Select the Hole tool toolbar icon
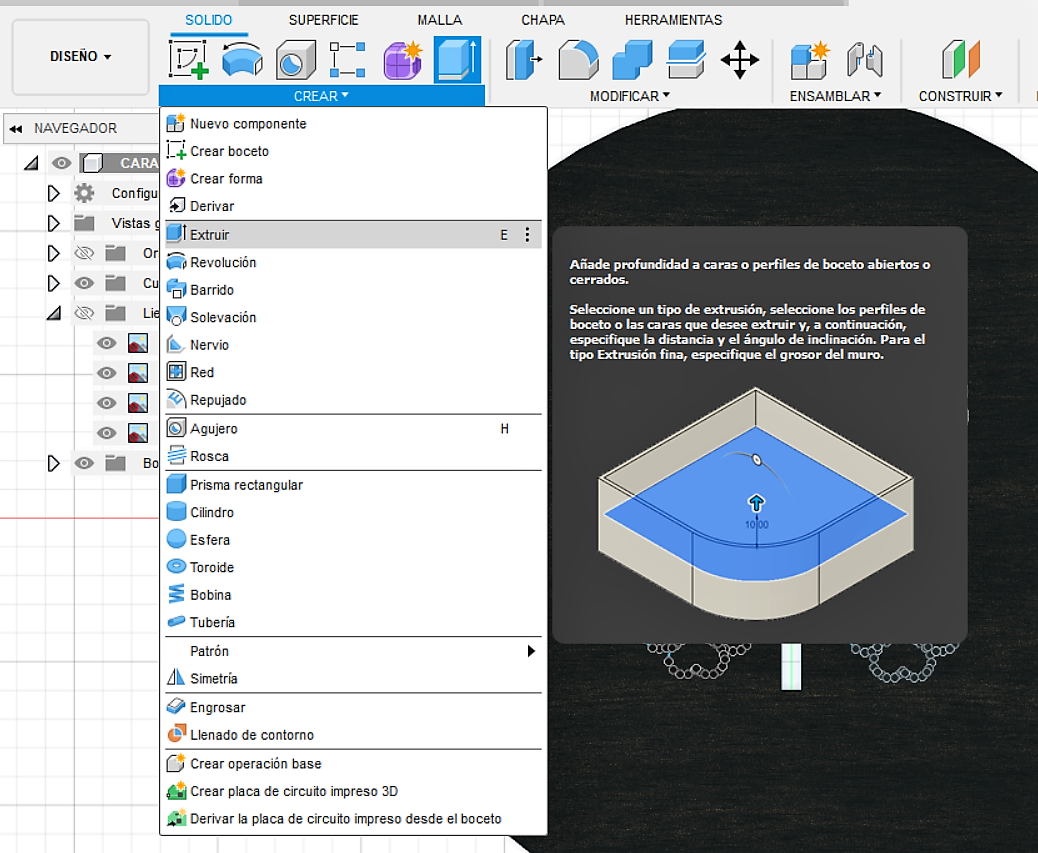The width and height of the screenshot is (1038, 853). (295, 60)
